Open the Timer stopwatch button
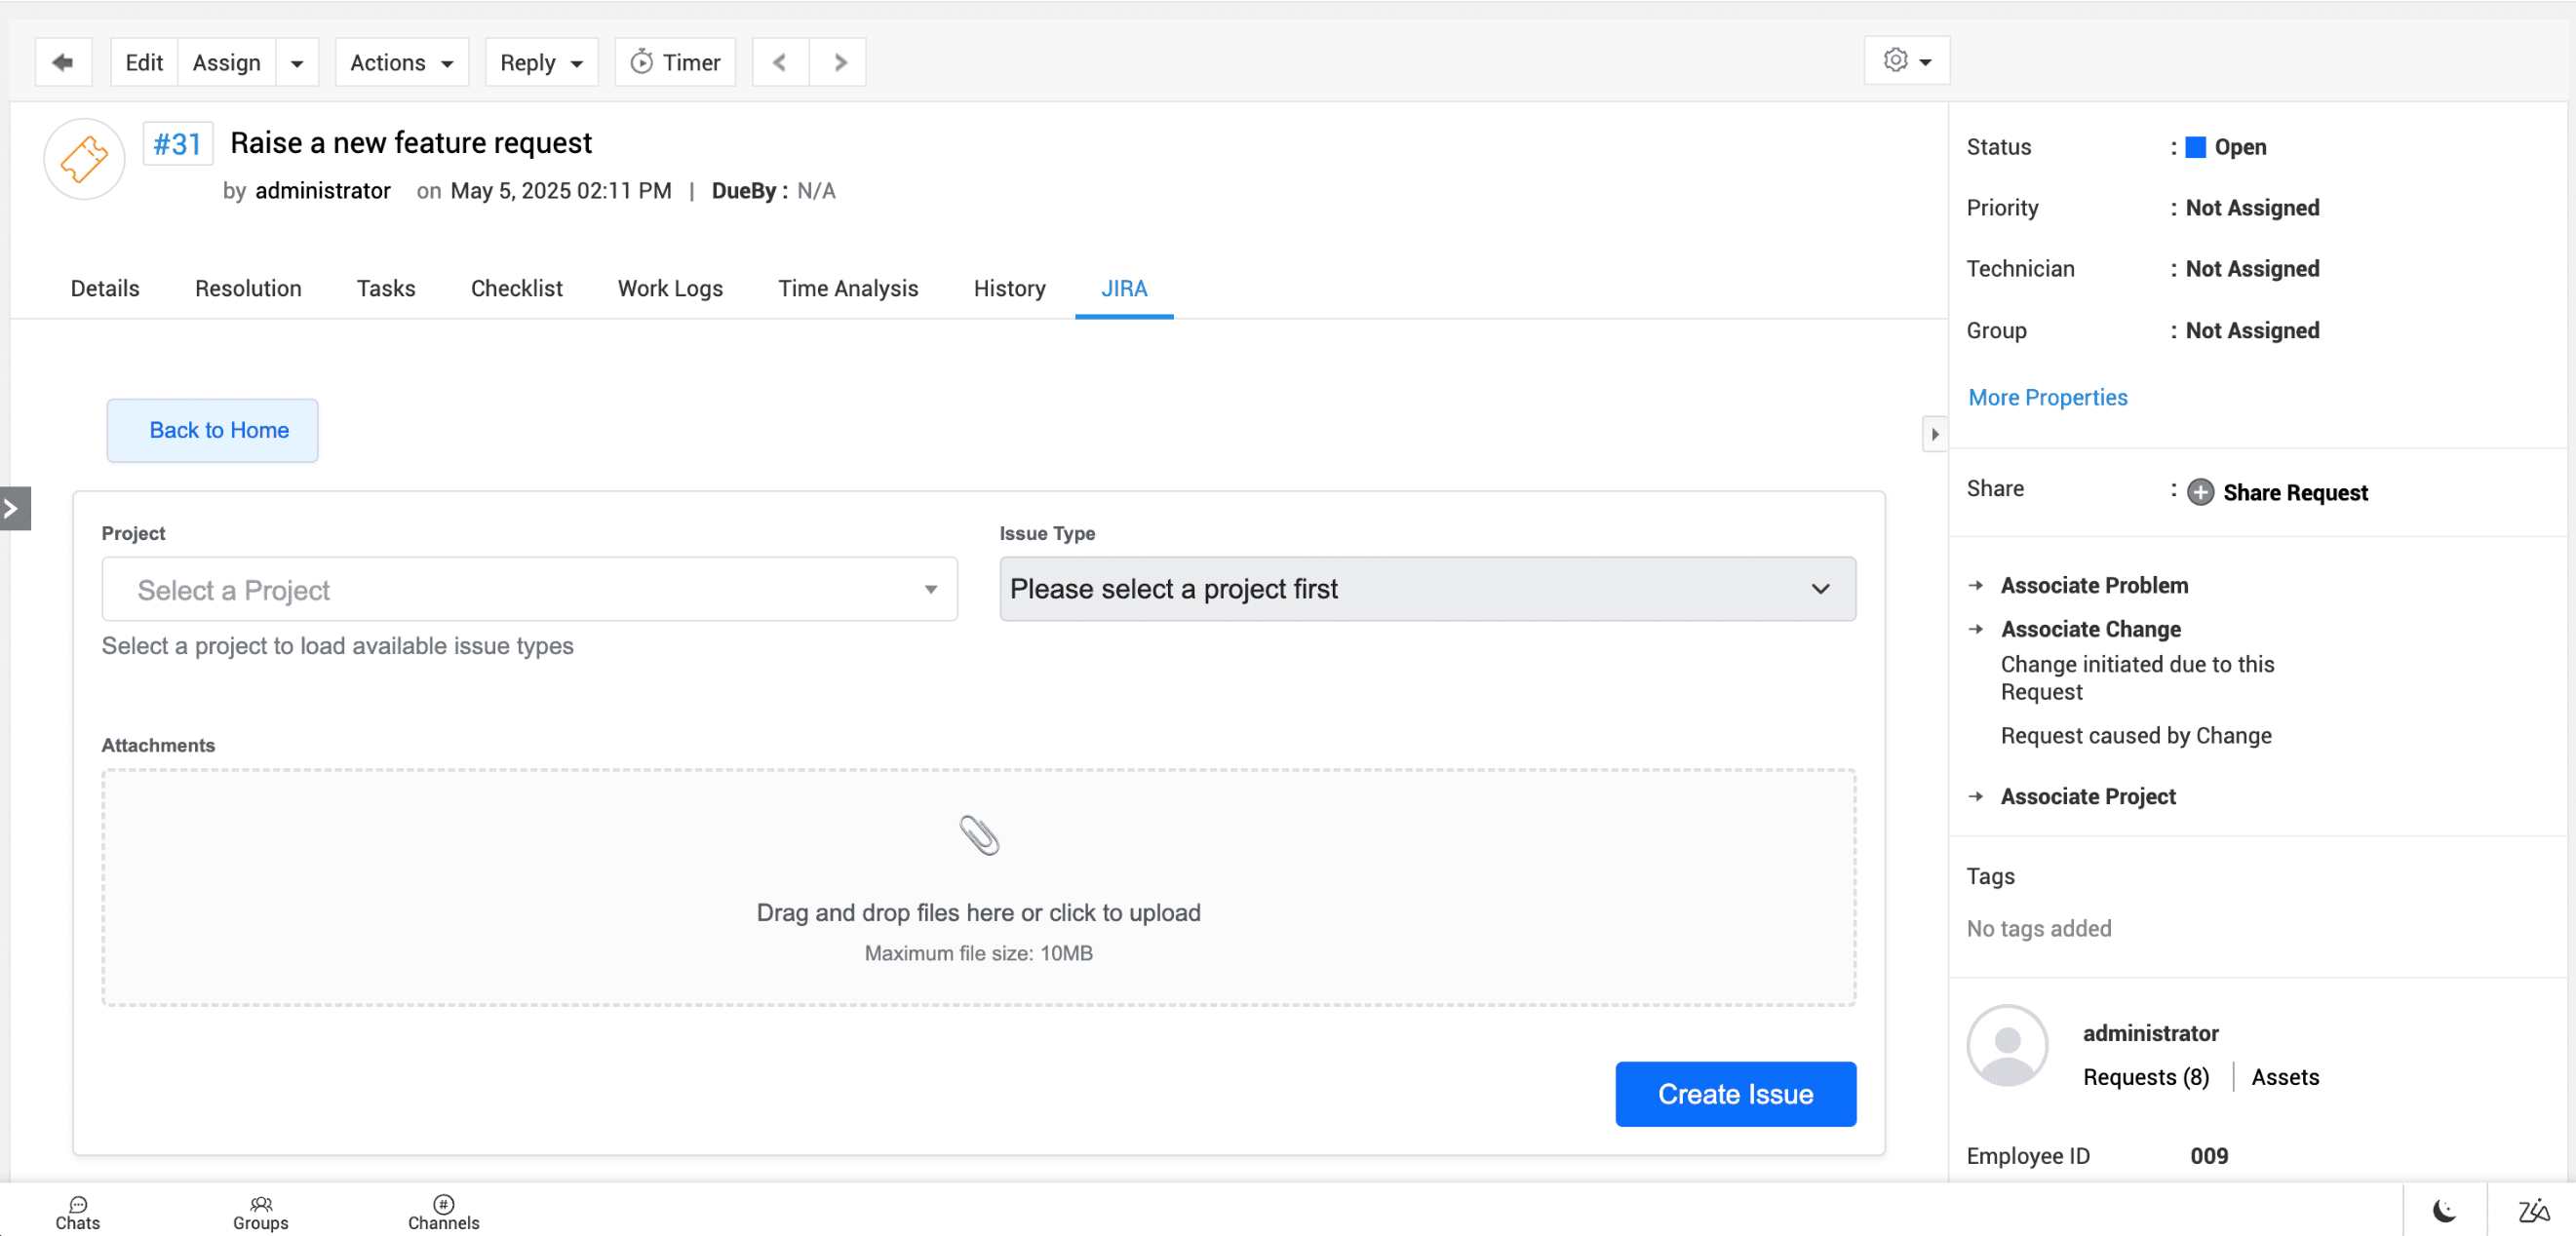 675,62
